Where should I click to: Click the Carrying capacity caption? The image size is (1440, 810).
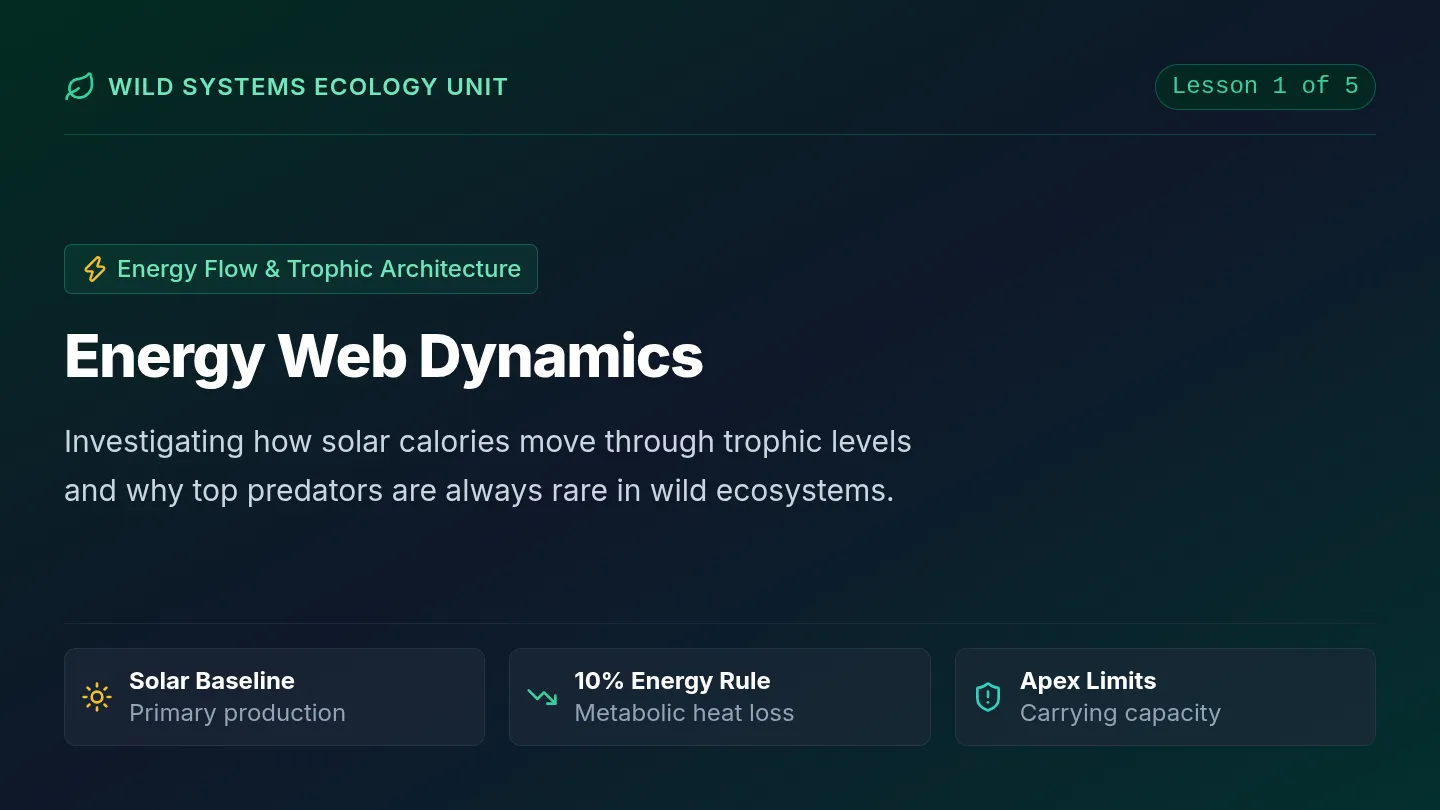(x=1120, y=713)
